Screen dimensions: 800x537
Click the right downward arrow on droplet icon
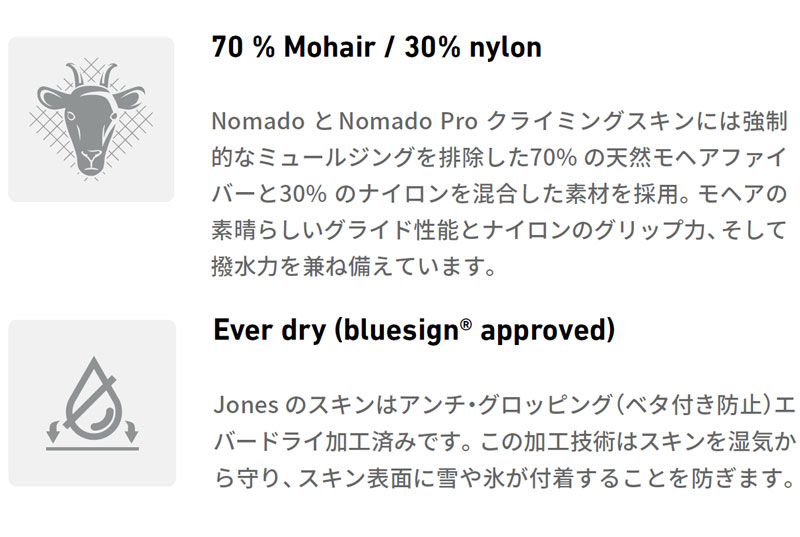click(x=131, y=431)
